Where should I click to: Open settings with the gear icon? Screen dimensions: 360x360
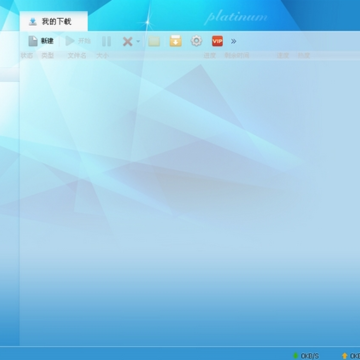[196, 41]
